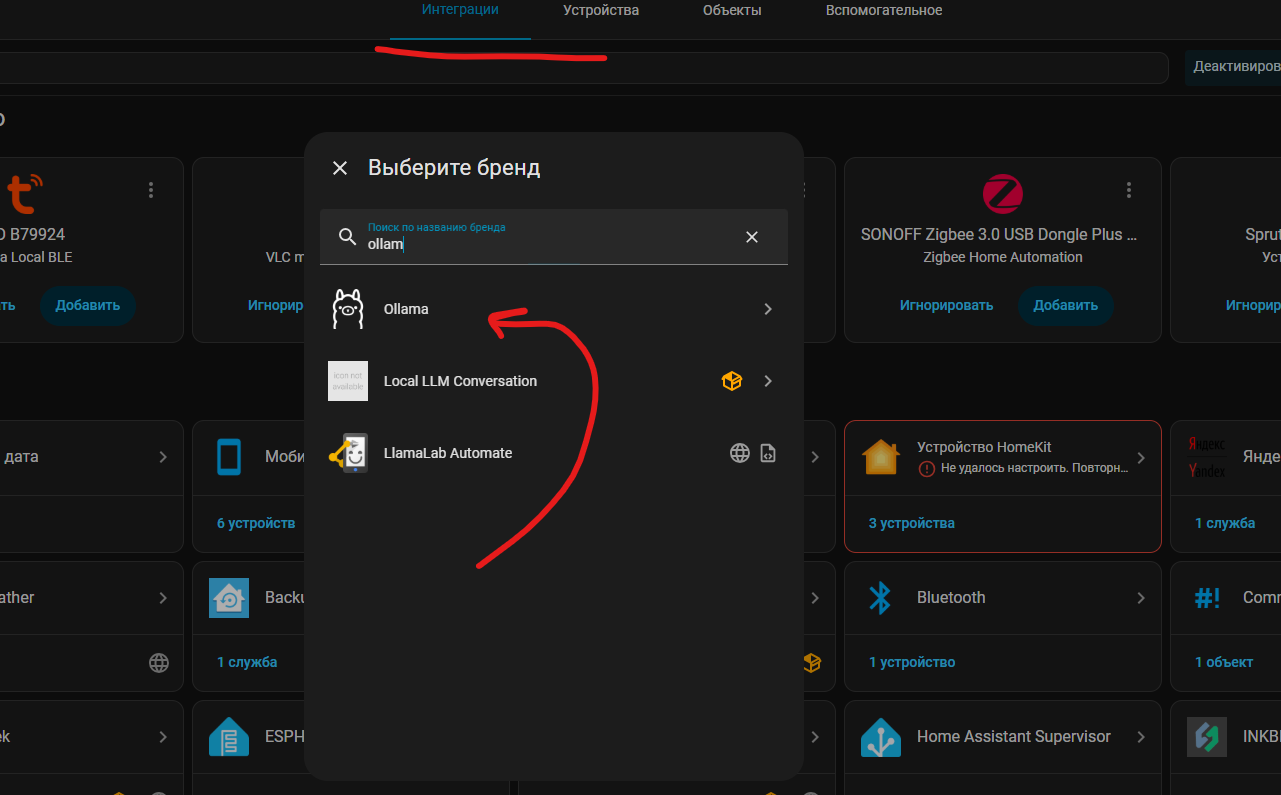Expand the Local LLM Conversation chevron
Viewport: 1281px width, 795px height.
[x=768, y=381]
